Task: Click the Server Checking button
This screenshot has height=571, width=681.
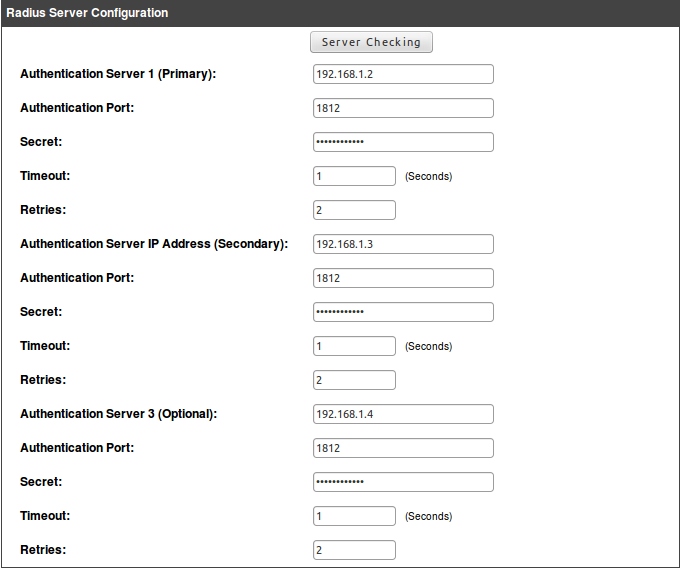Action: click(372, 42)
